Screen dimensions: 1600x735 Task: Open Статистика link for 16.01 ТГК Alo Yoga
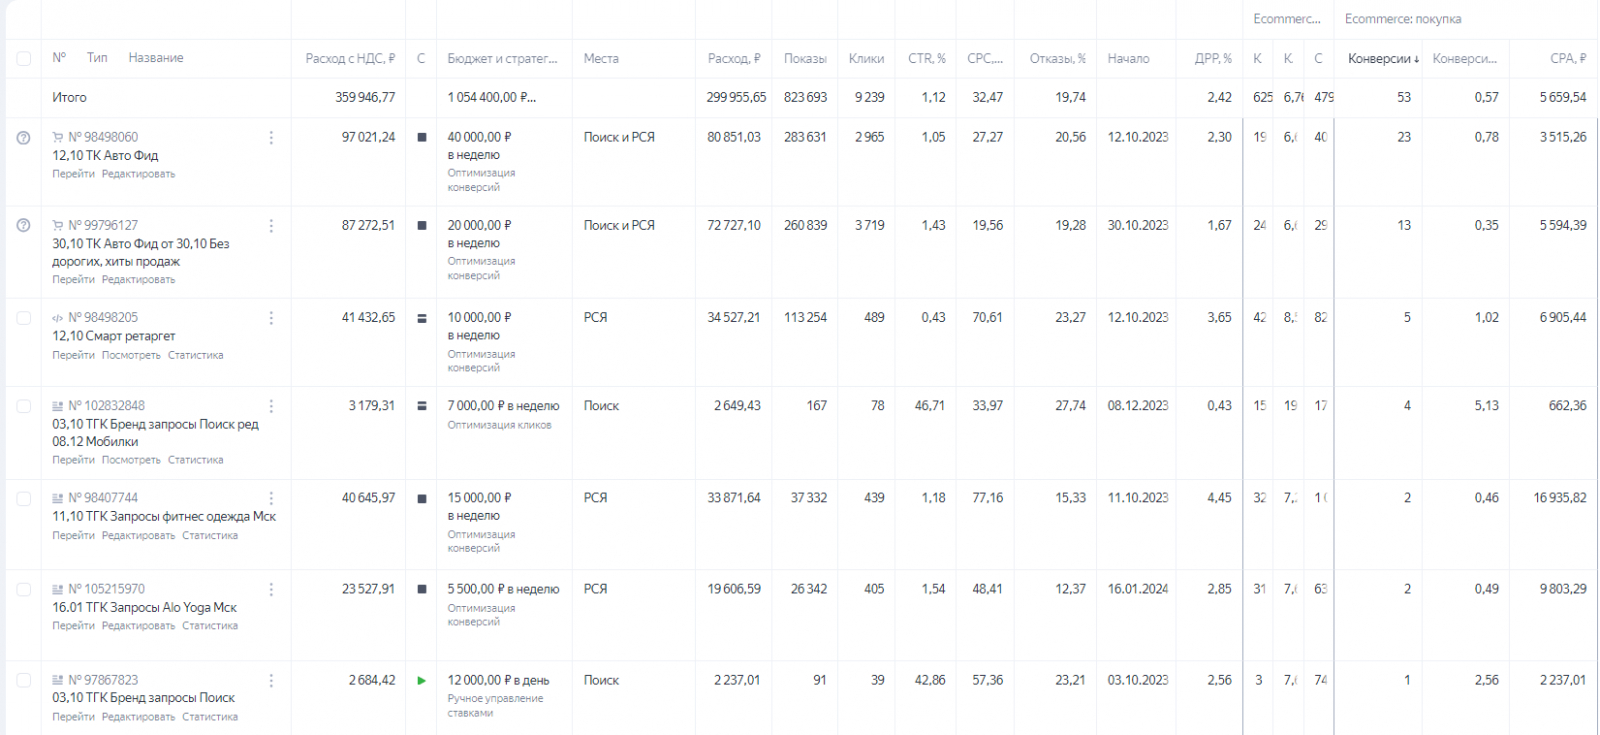pos(209,626)
